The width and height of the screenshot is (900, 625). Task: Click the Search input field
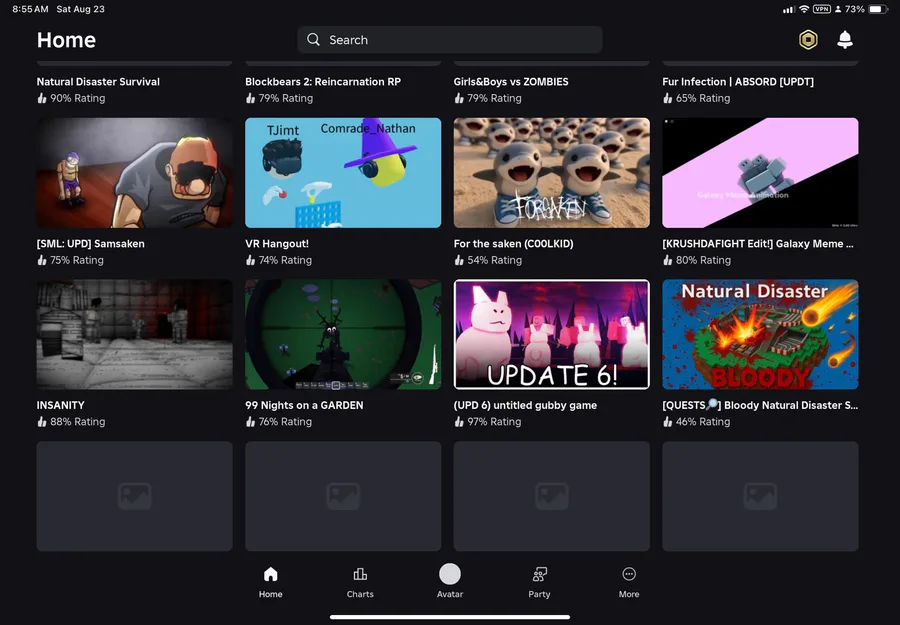click(450, 40)
